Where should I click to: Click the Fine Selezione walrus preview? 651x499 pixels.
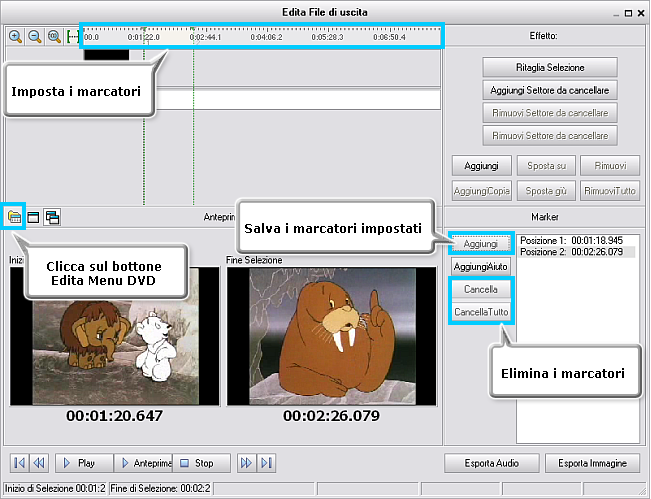coord(332,336)
